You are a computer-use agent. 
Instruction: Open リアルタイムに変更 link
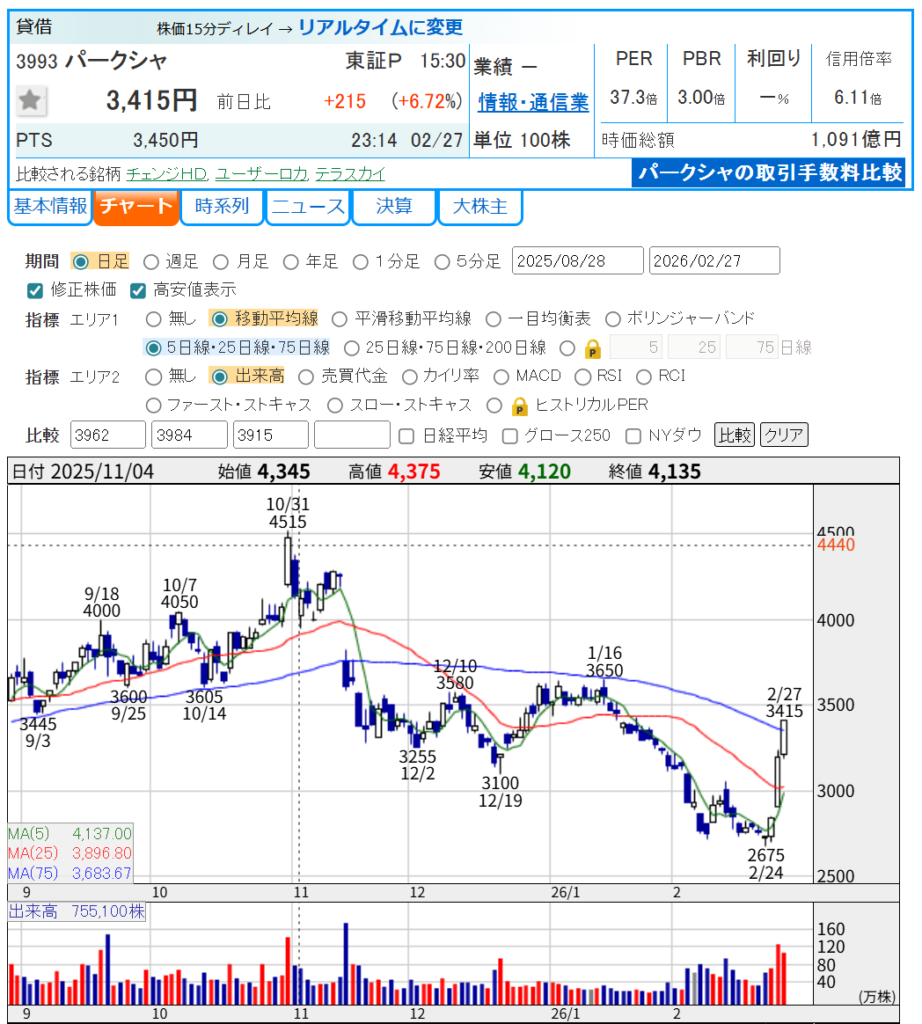pos(380,28)
